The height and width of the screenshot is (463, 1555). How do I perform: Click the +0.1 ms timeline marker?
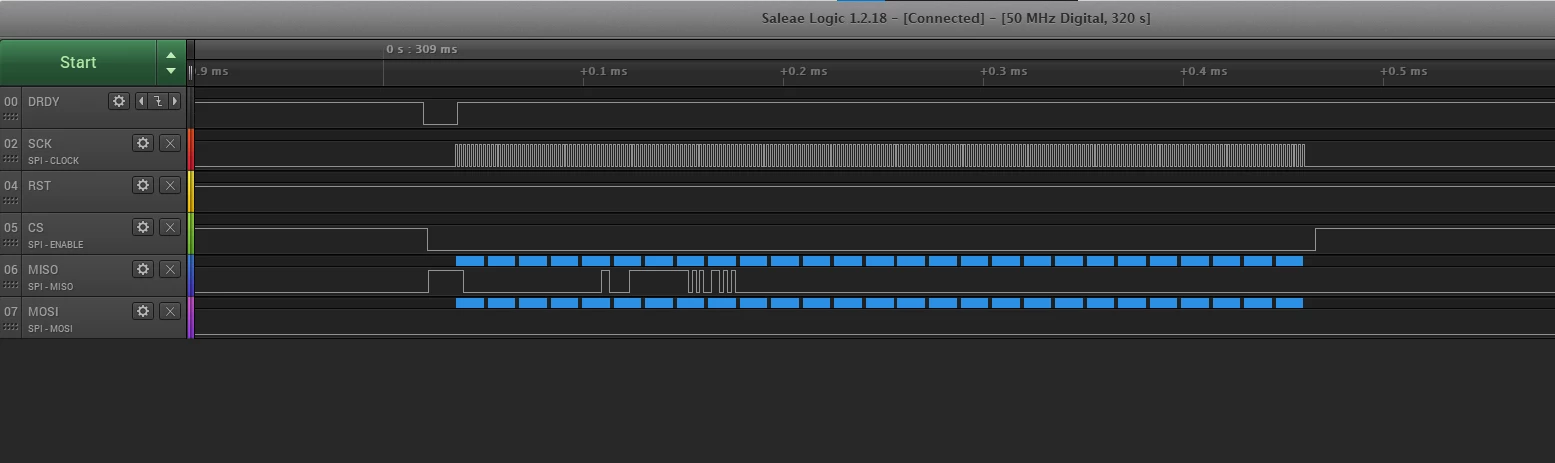click(x=604, y=71)
